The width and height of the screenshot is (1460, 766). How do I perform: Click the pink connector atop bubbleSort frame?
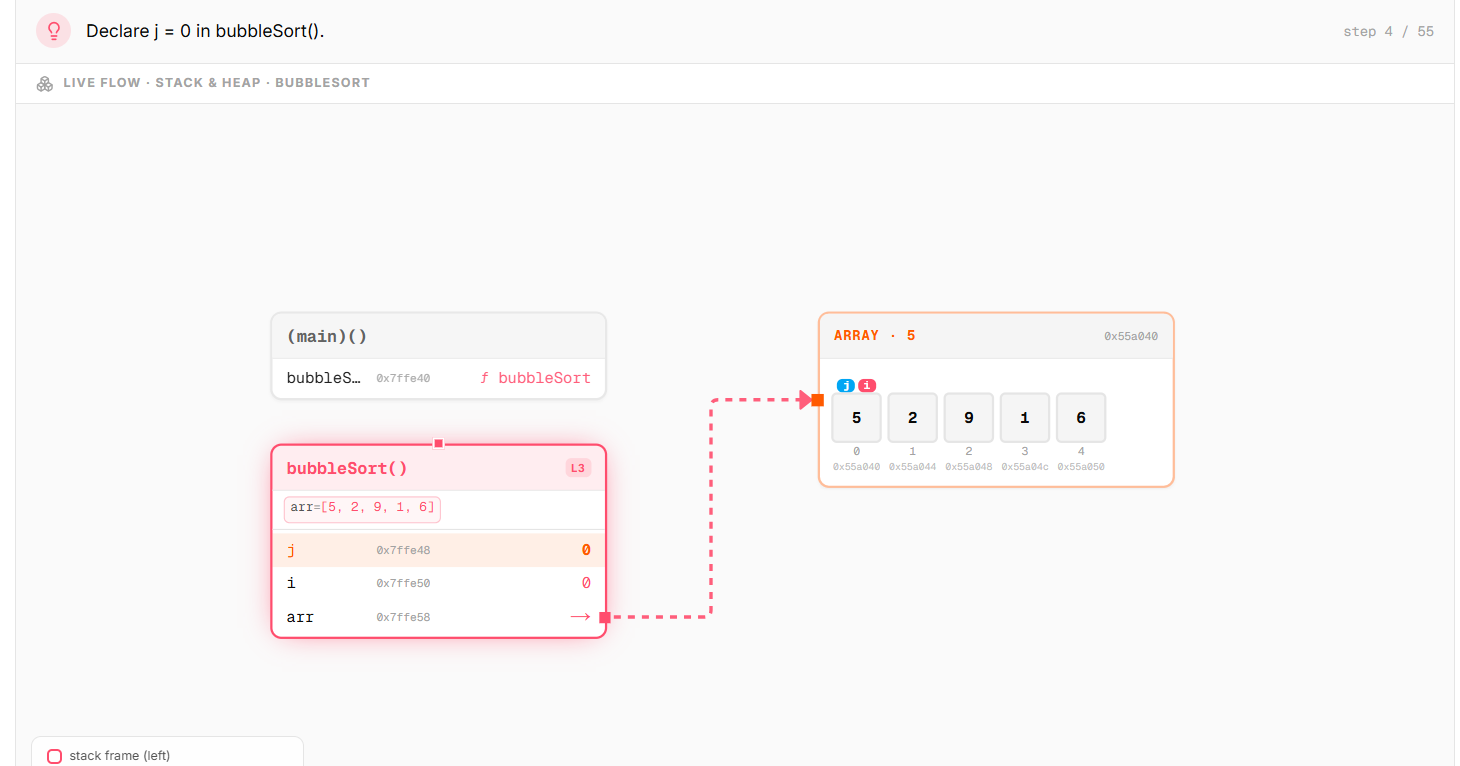438,443
